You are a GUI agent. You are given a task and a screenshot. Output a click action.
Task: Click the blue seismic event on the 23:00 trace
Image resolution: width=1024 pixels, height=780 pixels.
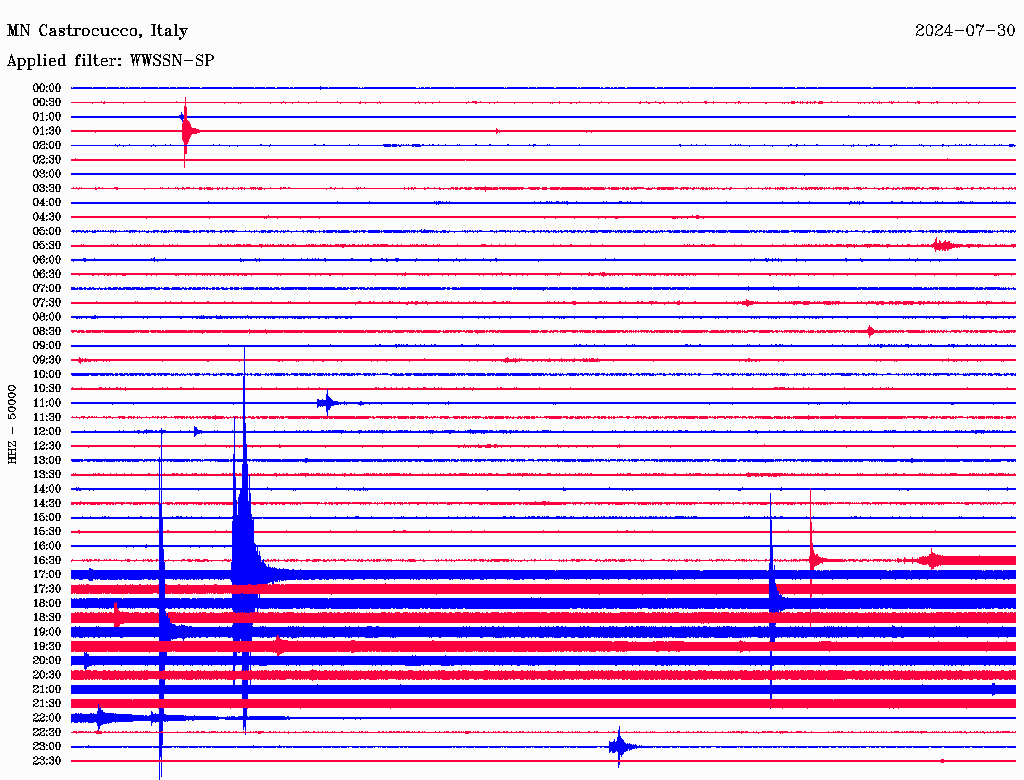click(x=620, y=747)
